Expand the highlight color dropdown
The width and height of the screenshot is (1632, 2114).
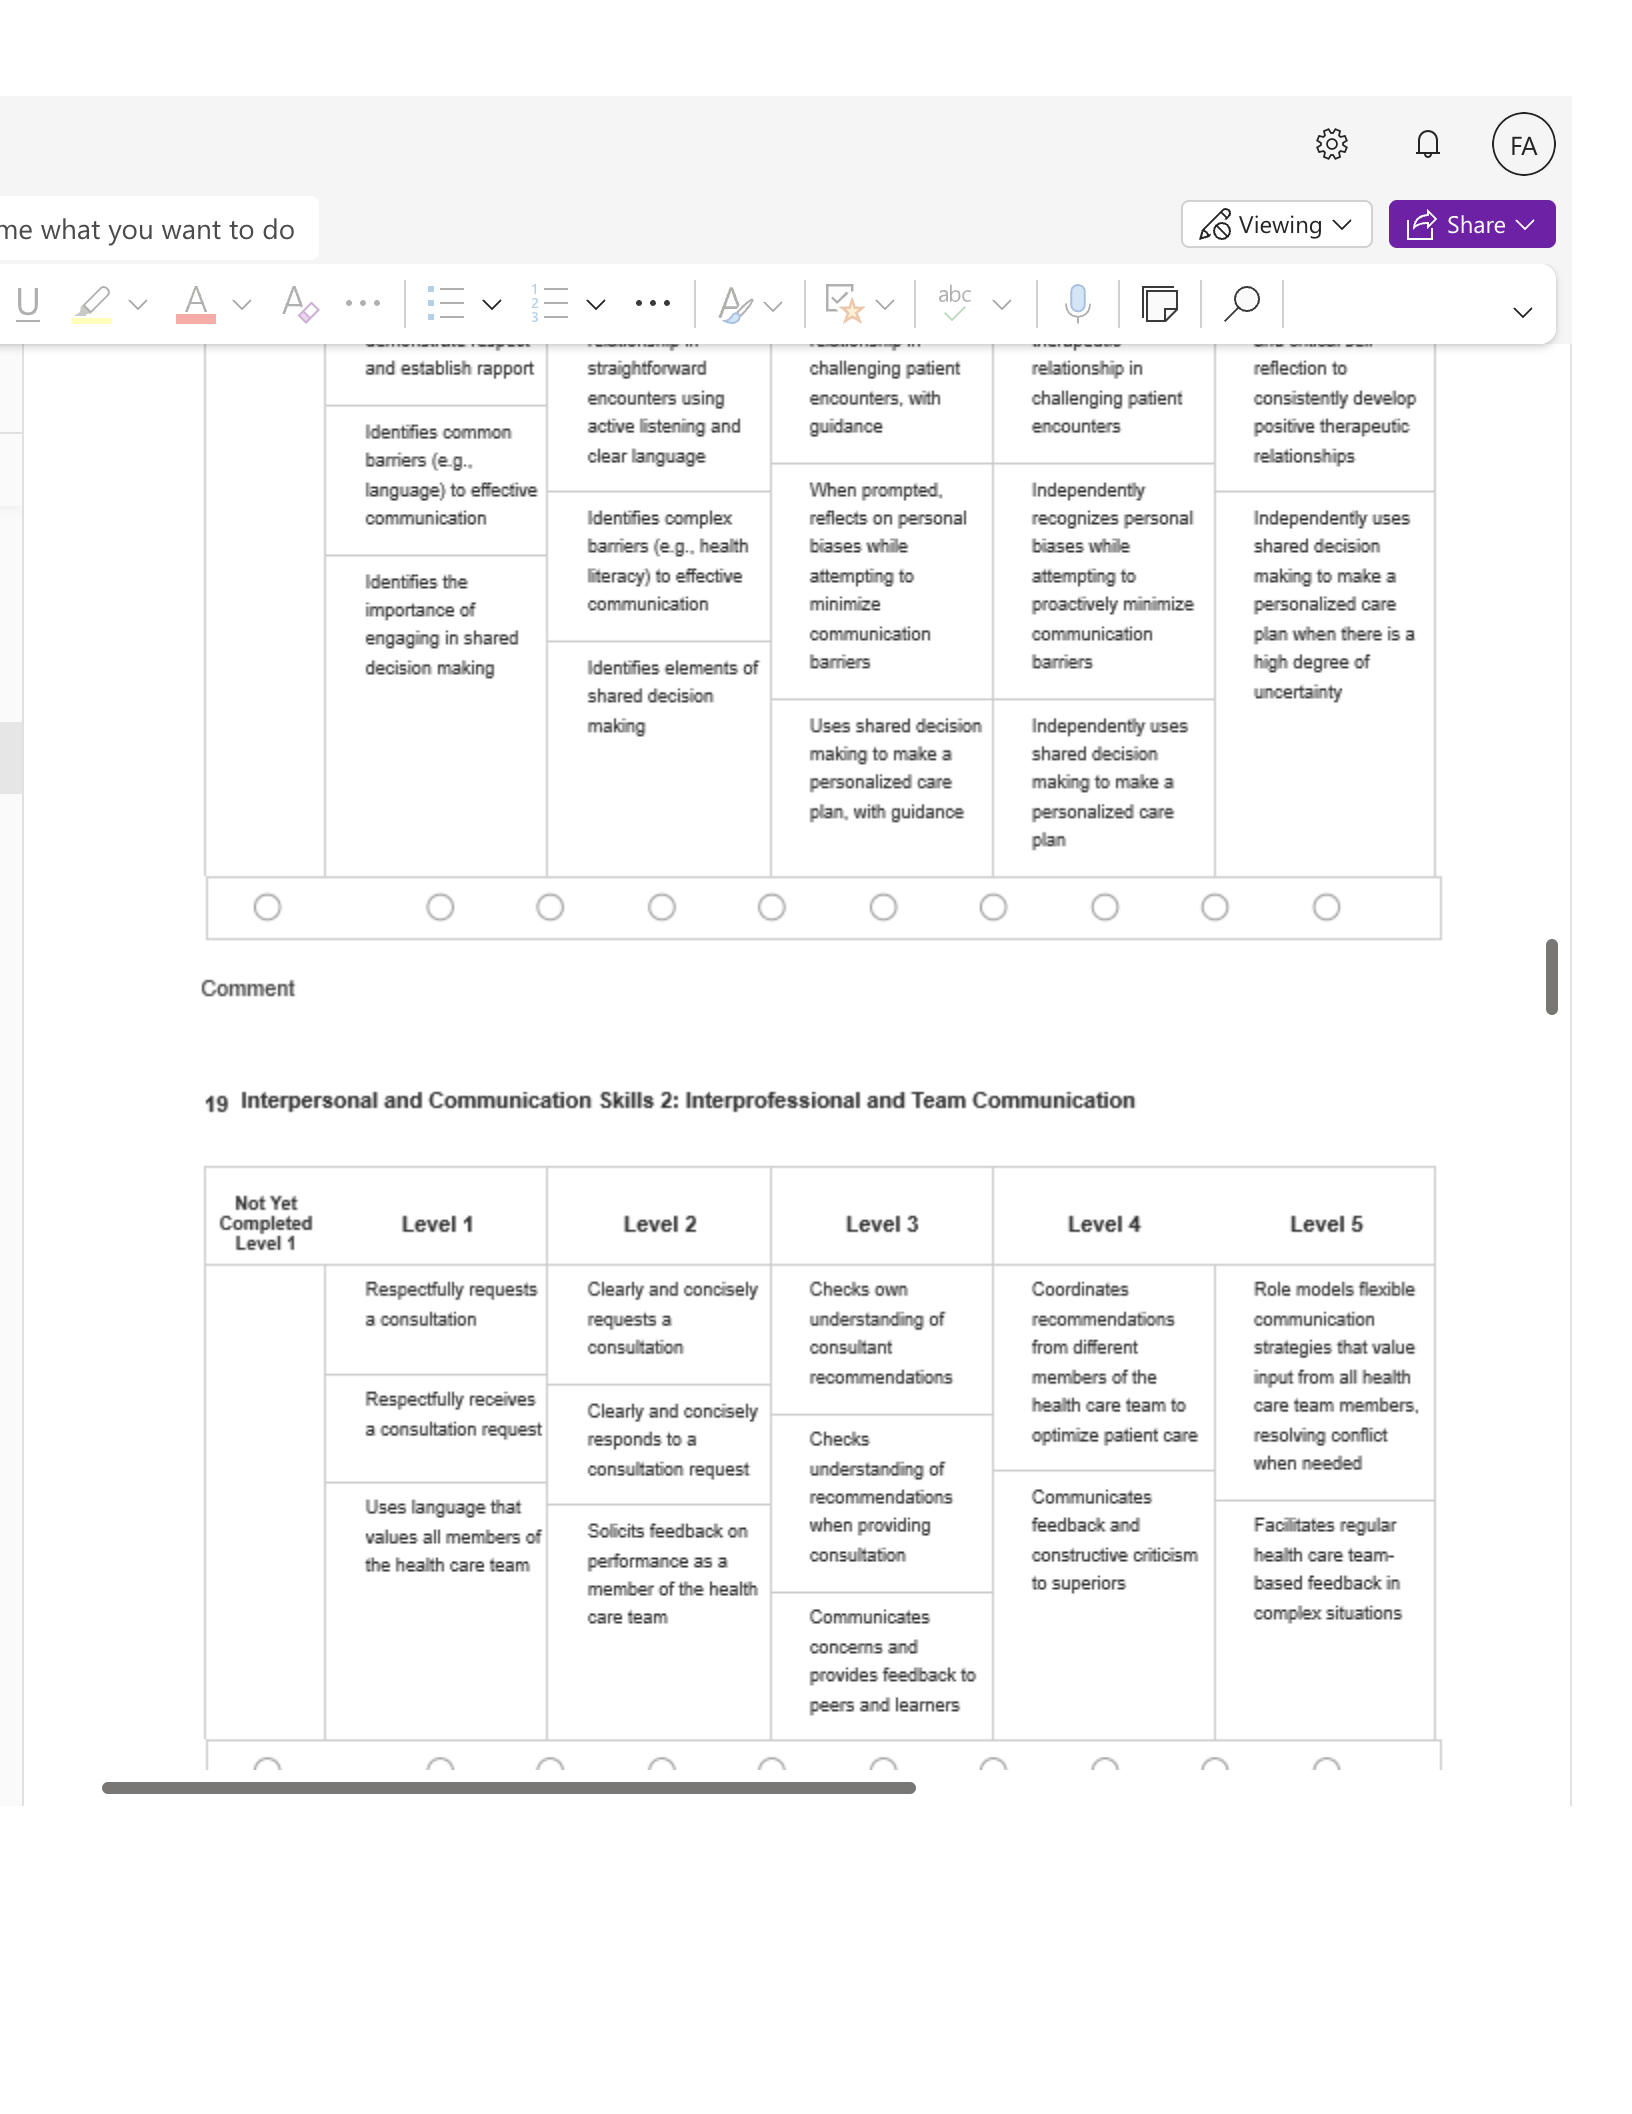point(138,304)
